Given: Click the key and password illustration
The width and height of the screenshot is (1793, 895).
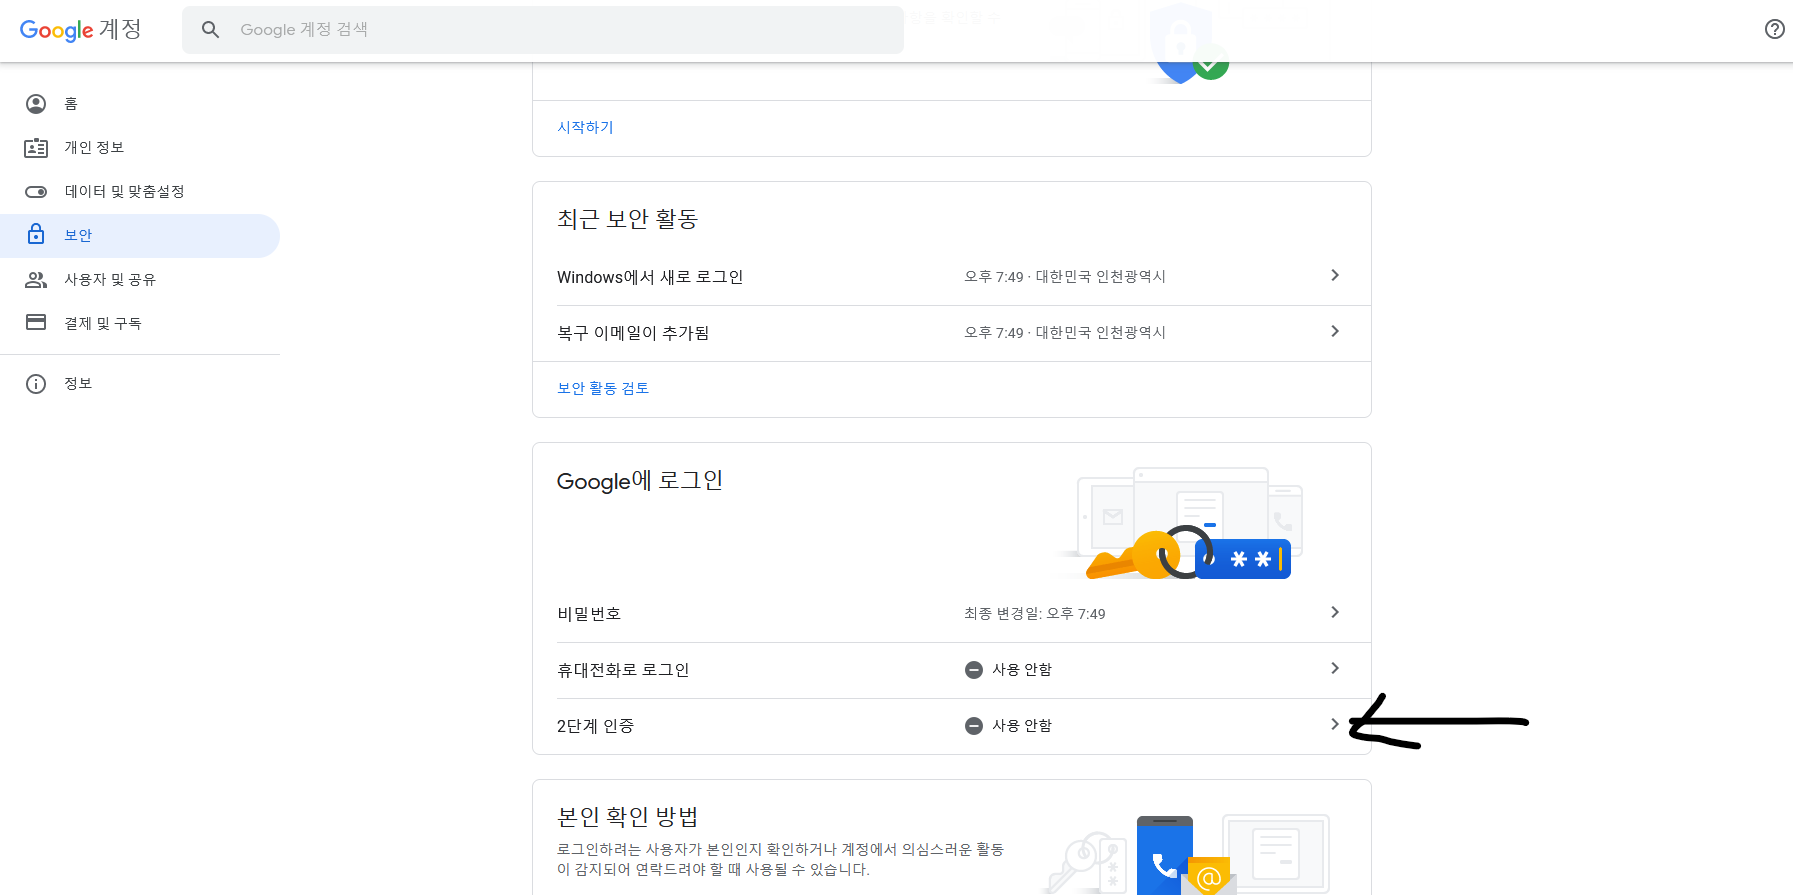Looking at the screenshot, I should click(1182, 524).
